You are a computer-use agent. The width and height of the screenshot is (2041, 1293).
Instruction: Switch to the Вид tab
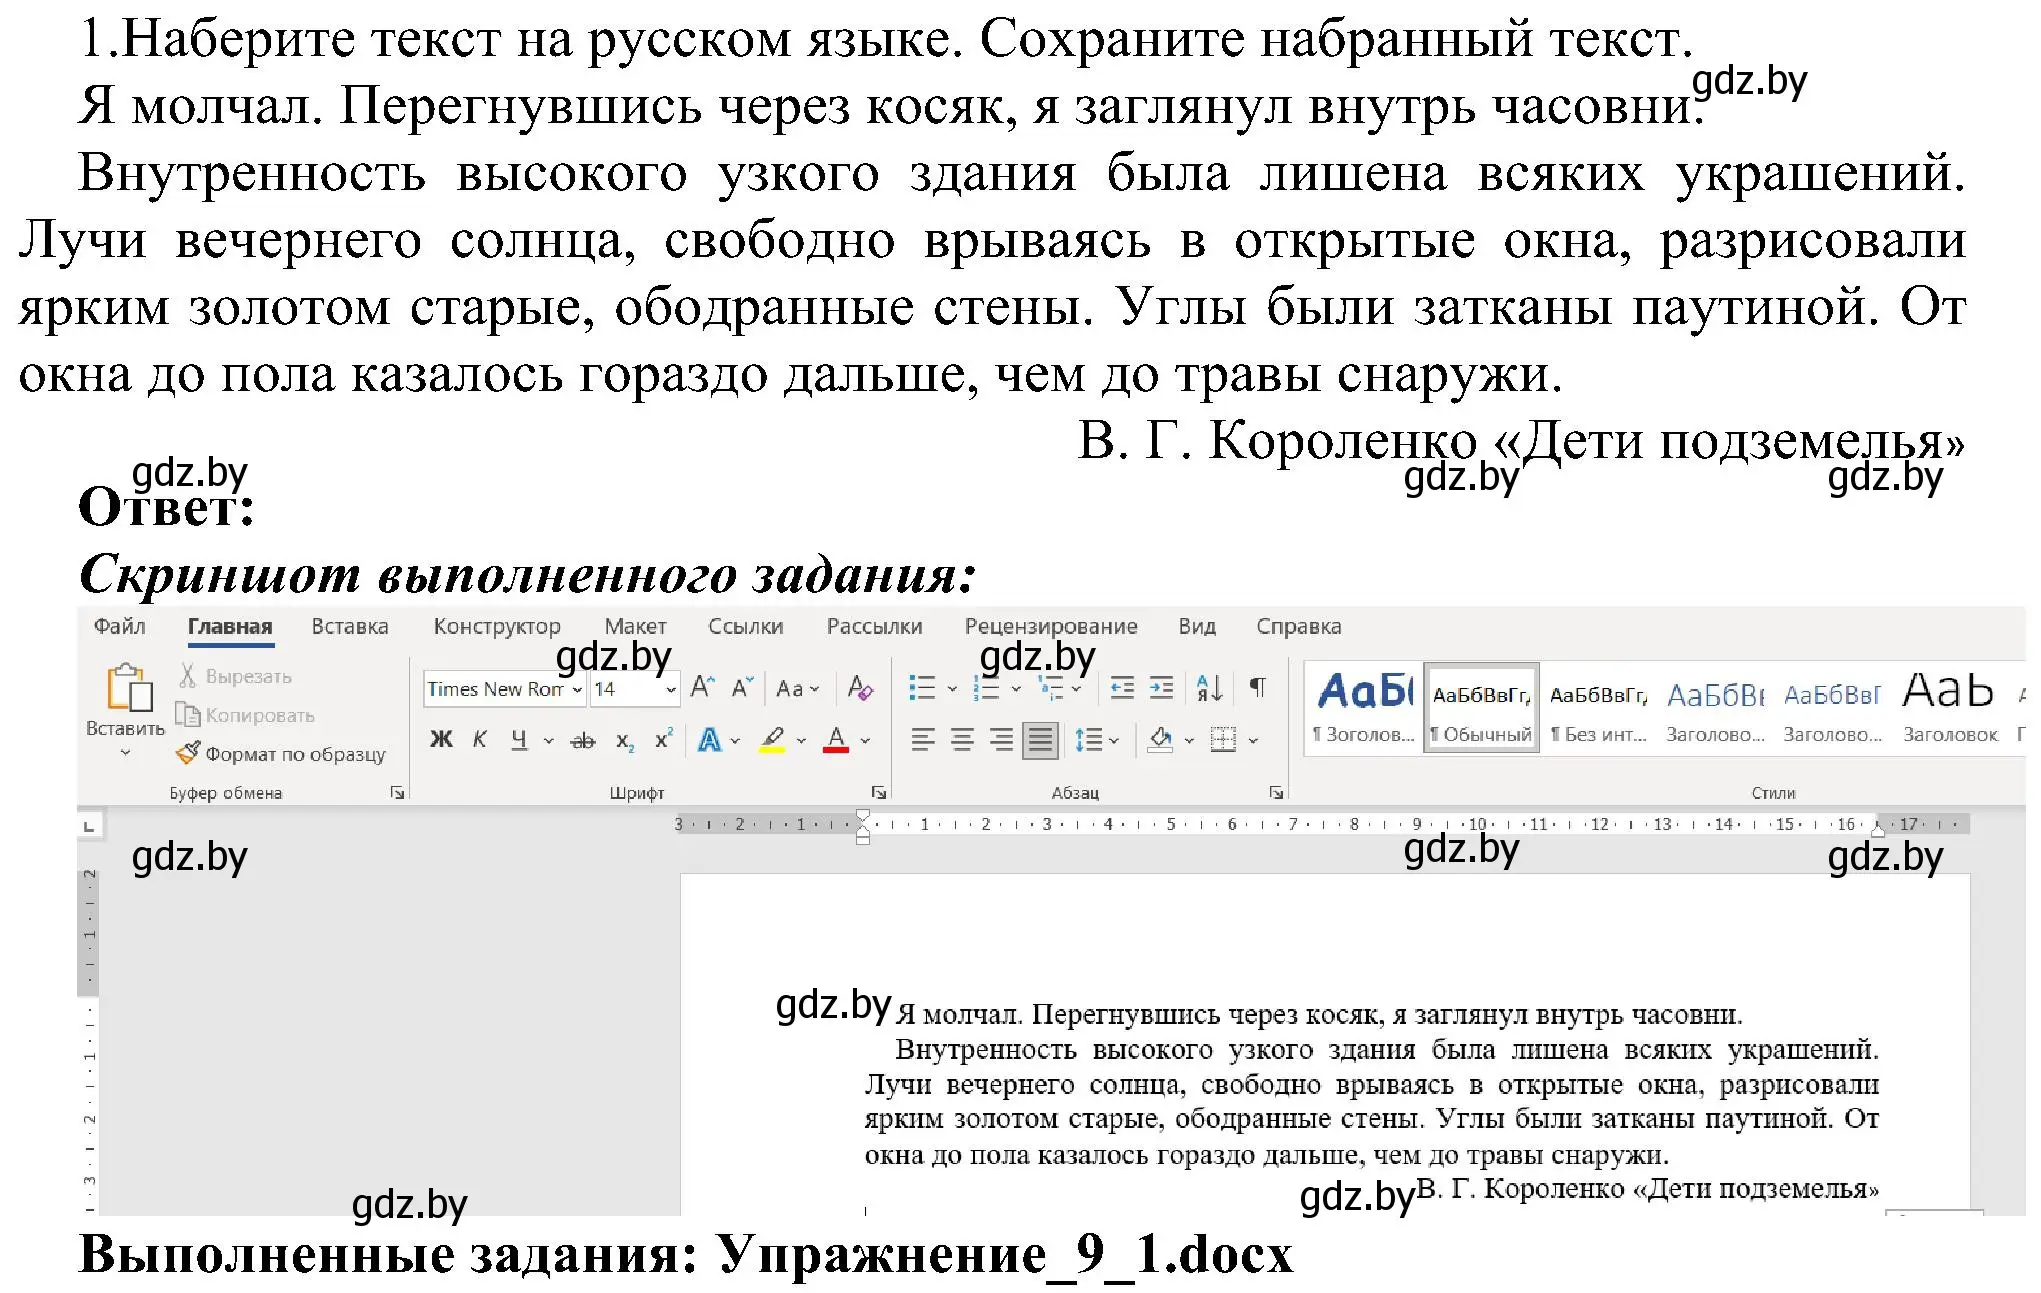(x=1197, y=627)
